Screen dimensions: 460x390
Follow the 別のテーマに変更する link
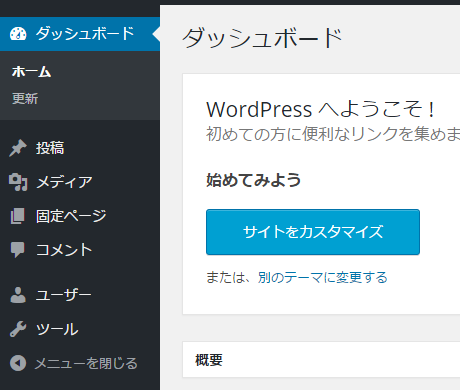tap(323, 277)
